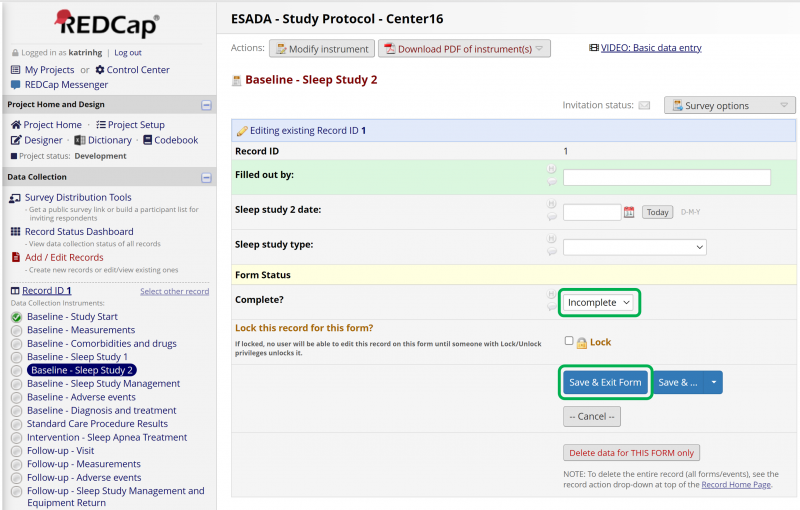Click in the Filled out by text field
800x510 pixels.
coord(666,177)
